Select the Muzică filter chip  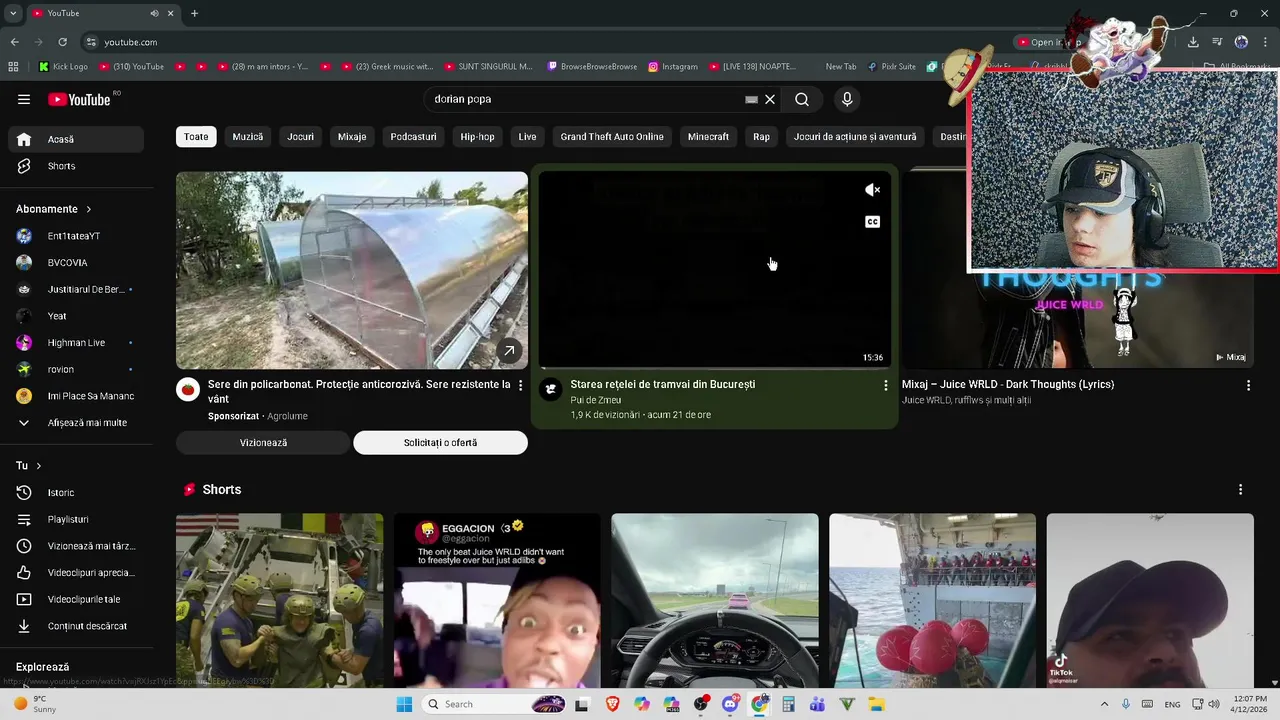click(248, 137)
